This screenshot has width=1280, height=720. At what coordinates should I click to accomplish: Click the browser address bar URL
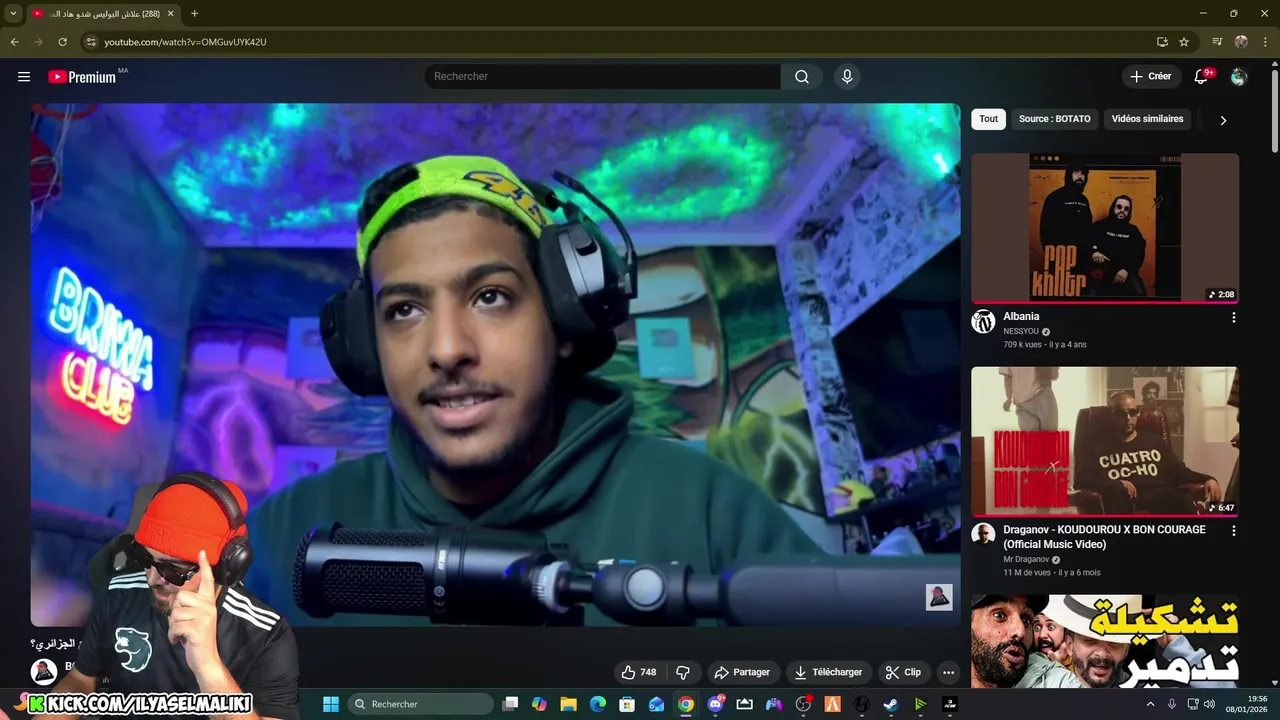[185, 42]
